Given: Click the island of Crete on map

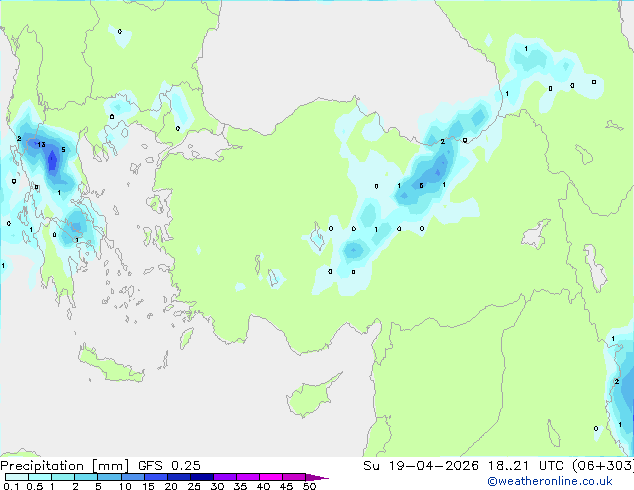Looking at the screenshot, I should point(111,366).
